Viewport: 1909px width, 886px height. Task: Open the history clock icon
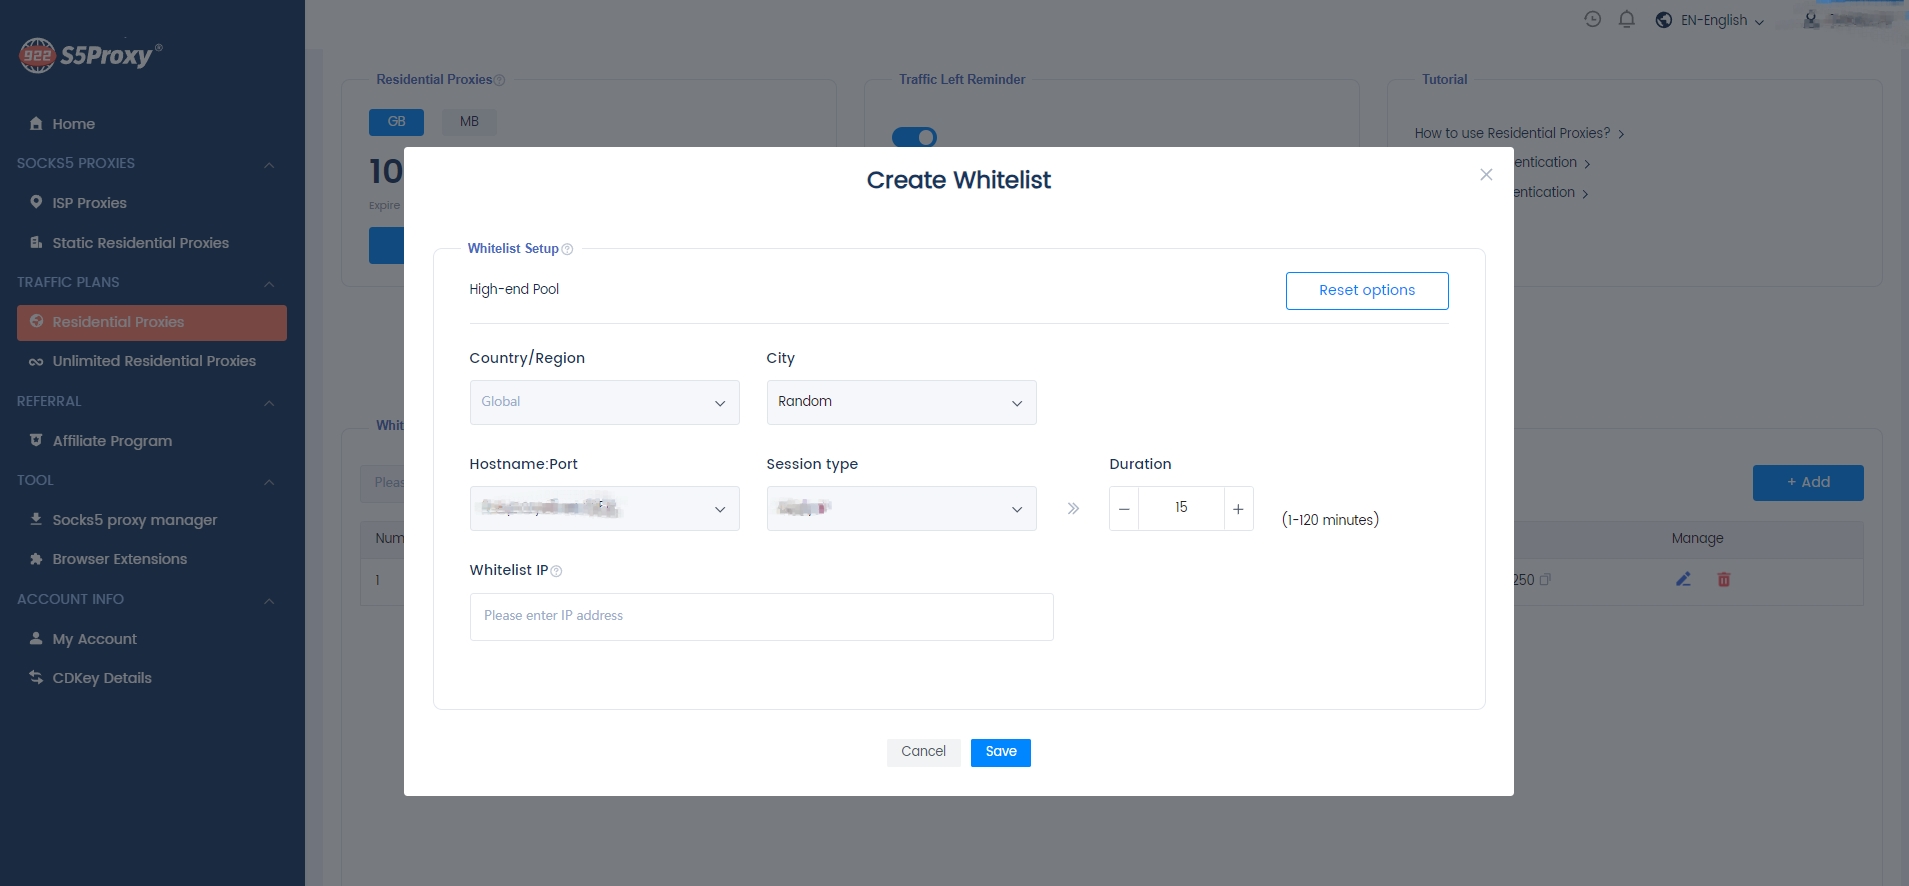pyautogui.click(x=1592, y=20)
